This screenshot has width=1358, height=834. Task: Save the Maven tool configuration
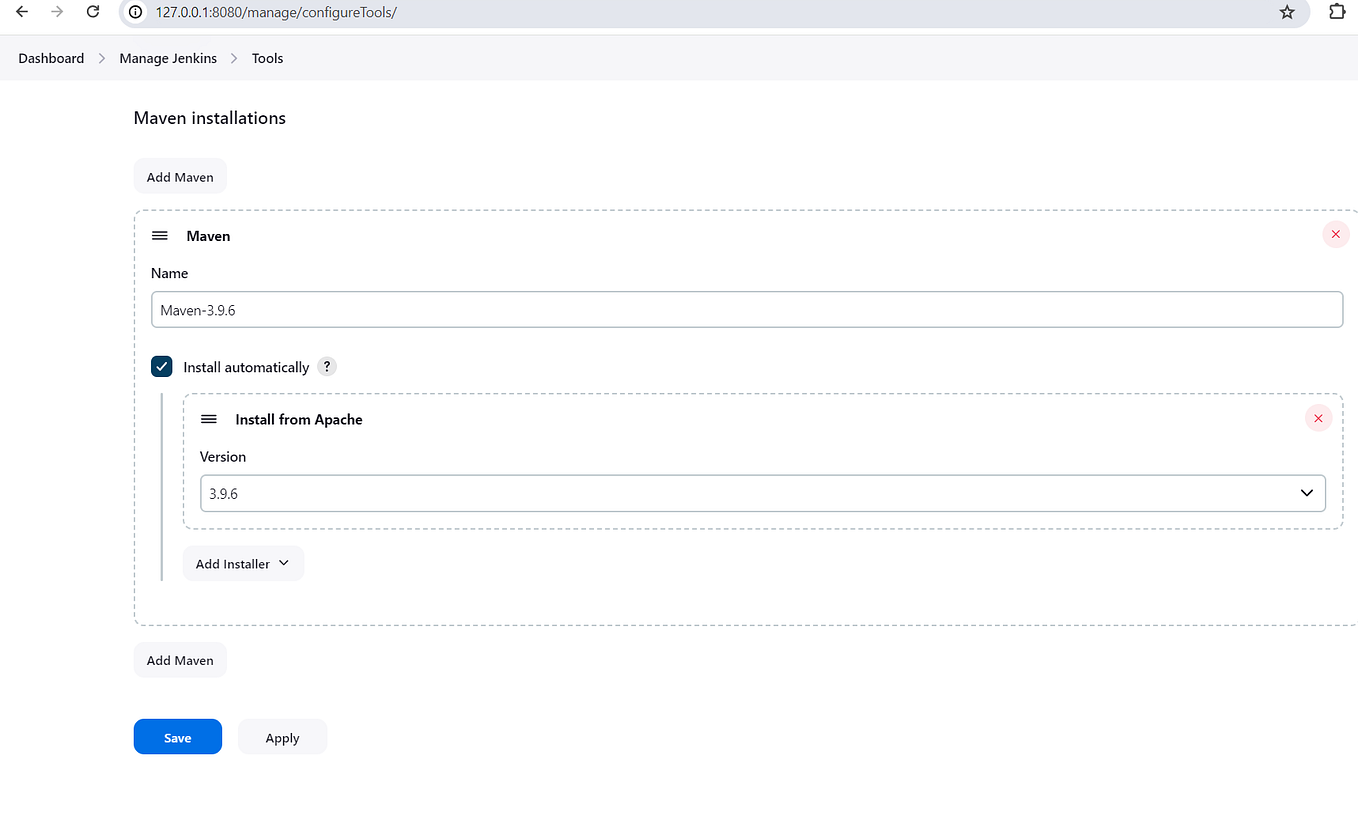coord(177,736)
